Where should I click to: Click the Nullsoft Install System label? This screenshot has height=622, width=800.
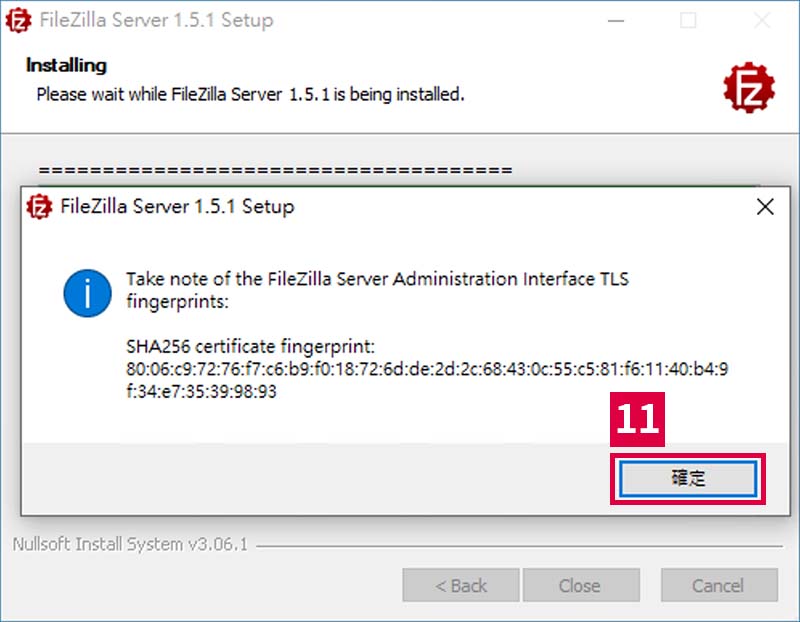point(130,544)
